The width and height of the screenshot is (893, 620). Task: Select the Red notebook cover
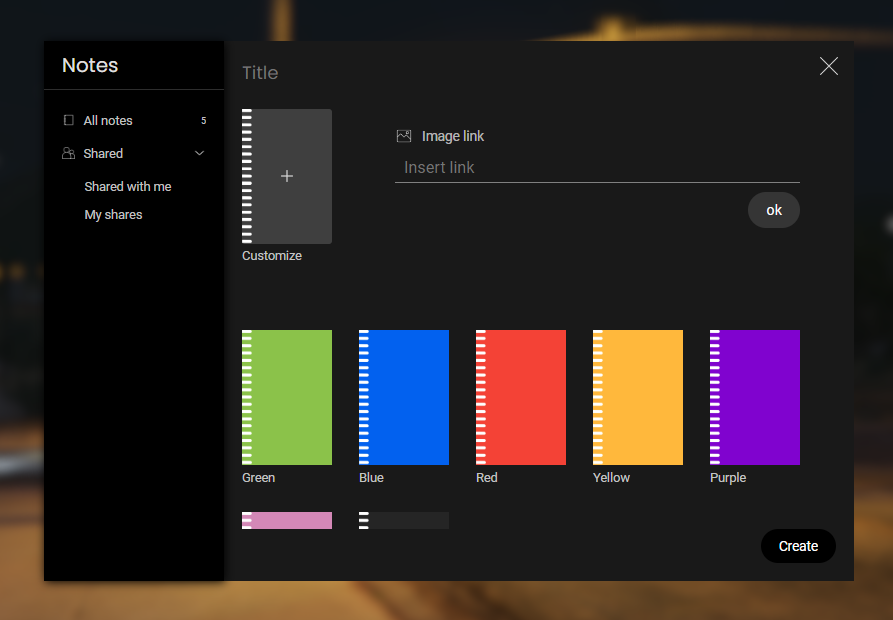[521, 397]
